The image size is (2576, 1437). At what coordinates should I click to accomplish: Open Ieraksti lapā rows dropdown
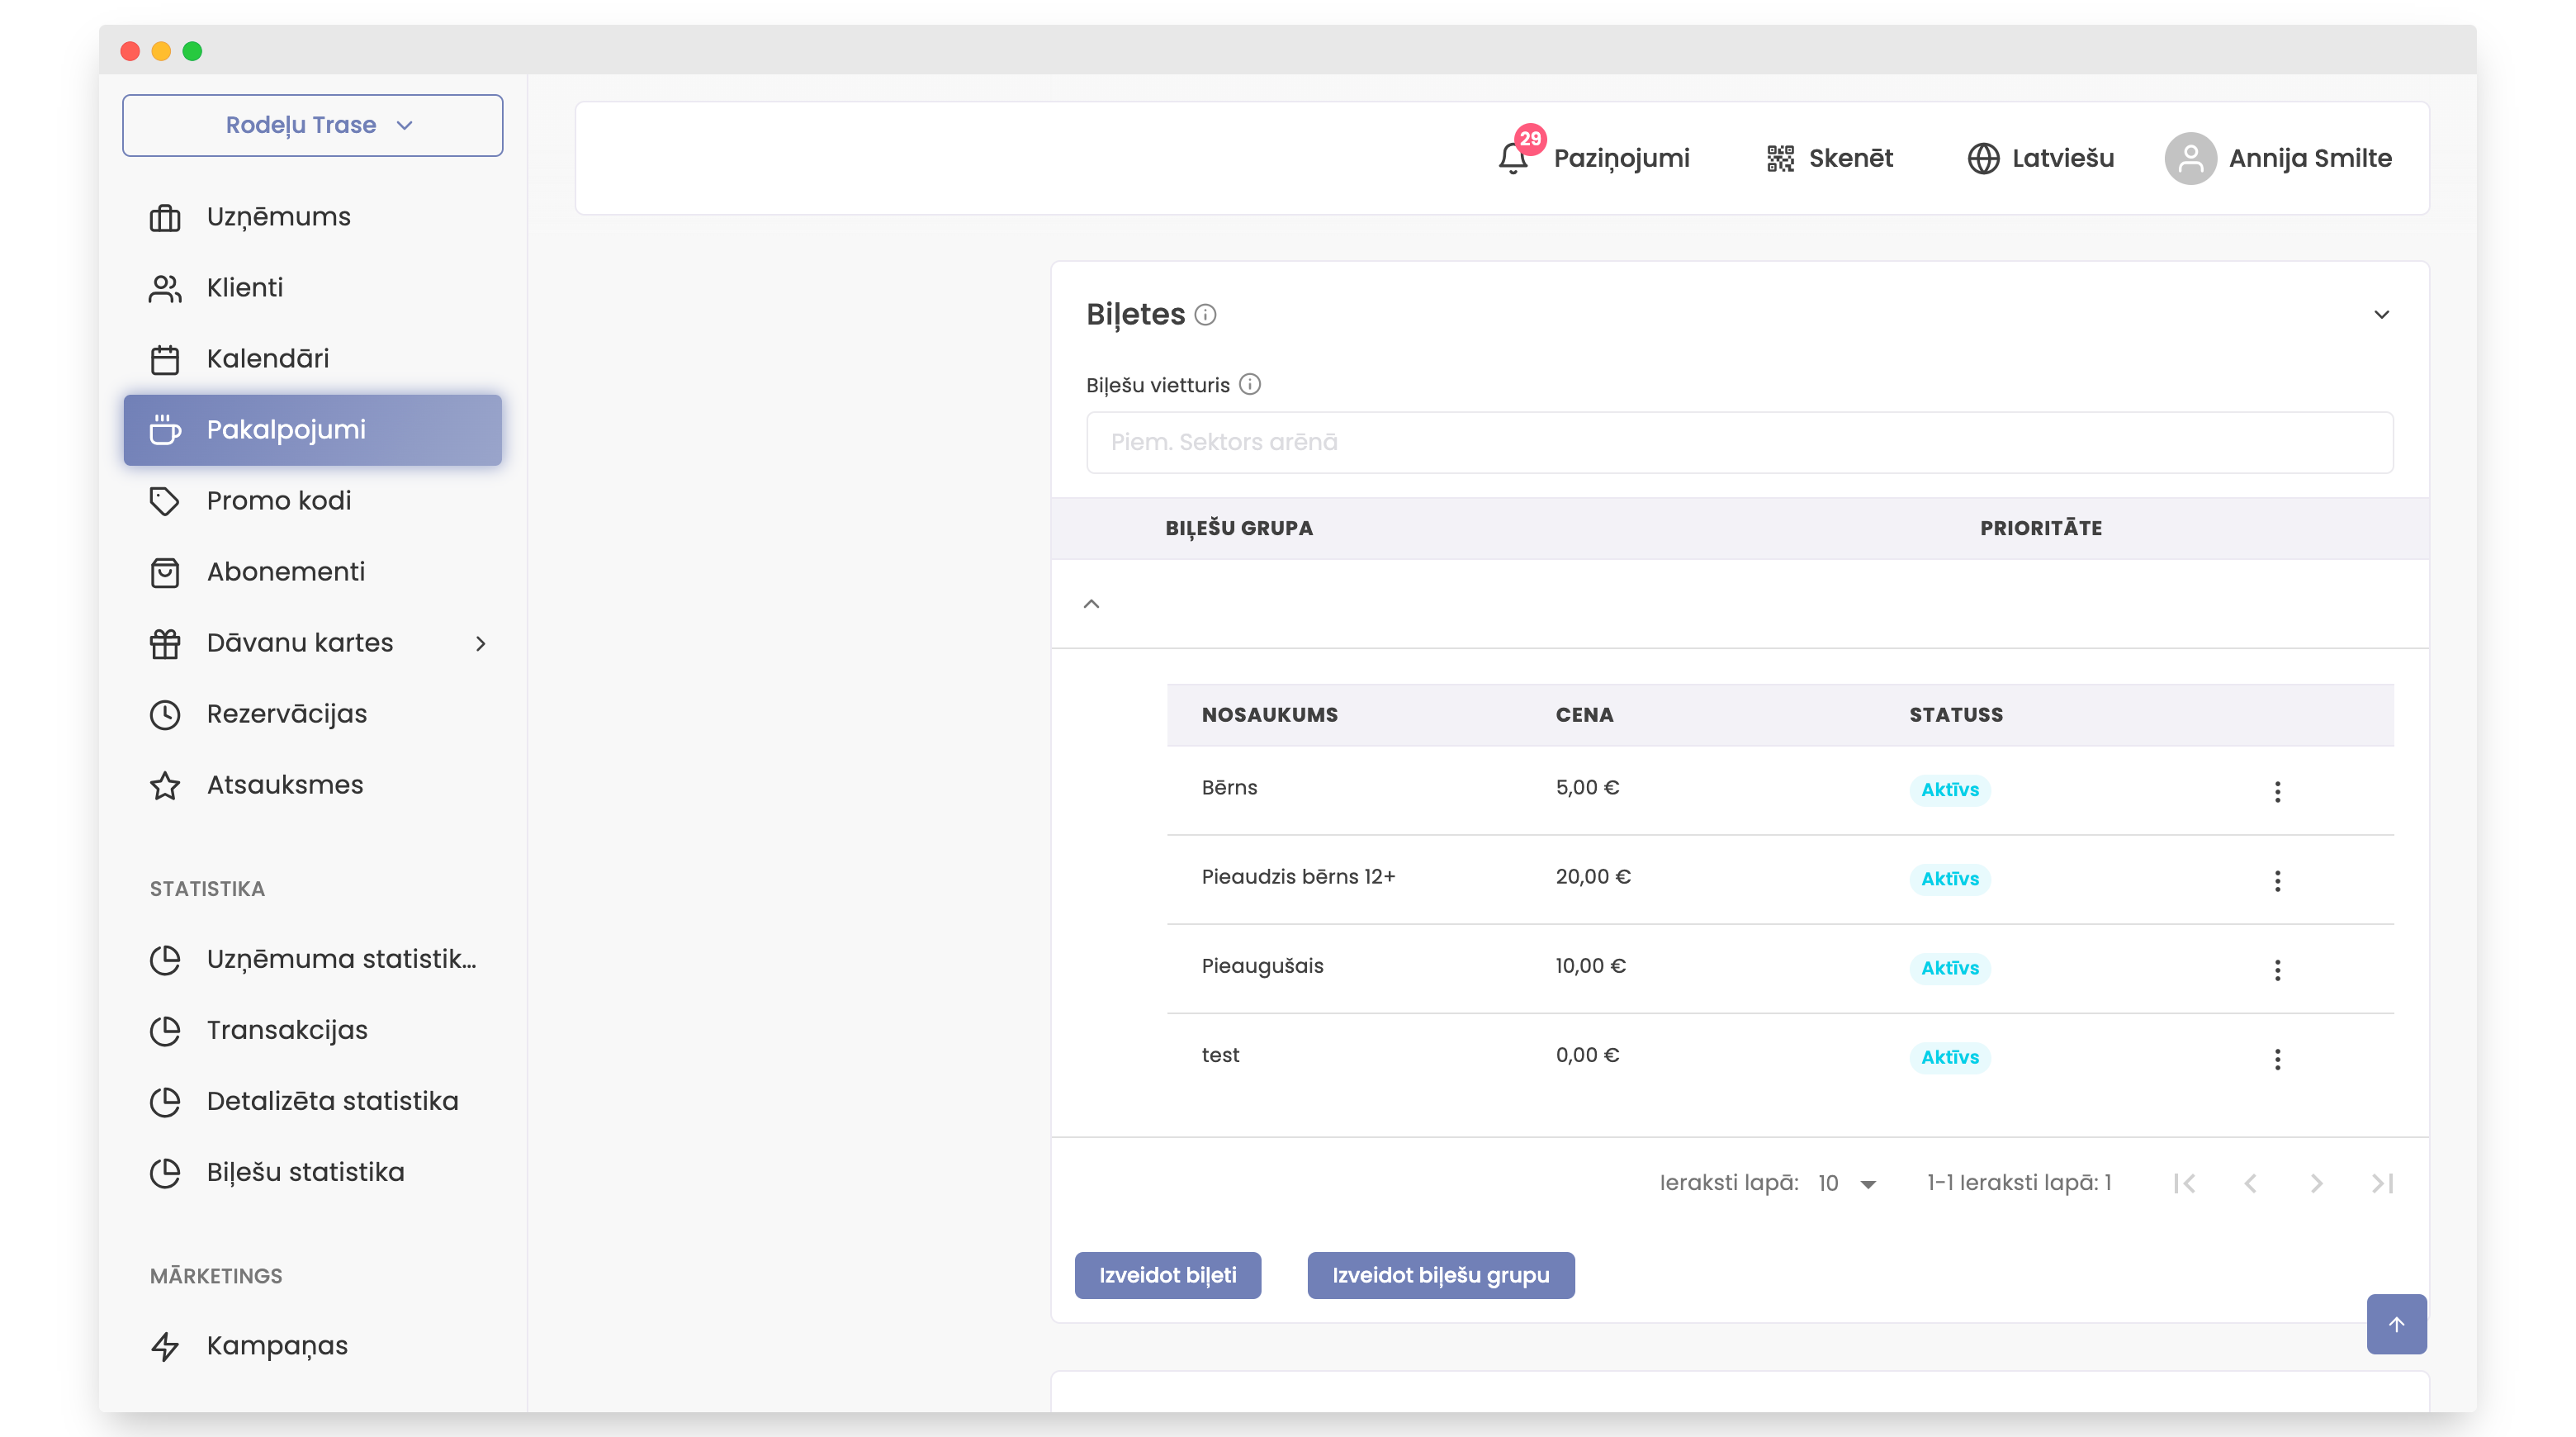[1846, 1183]
